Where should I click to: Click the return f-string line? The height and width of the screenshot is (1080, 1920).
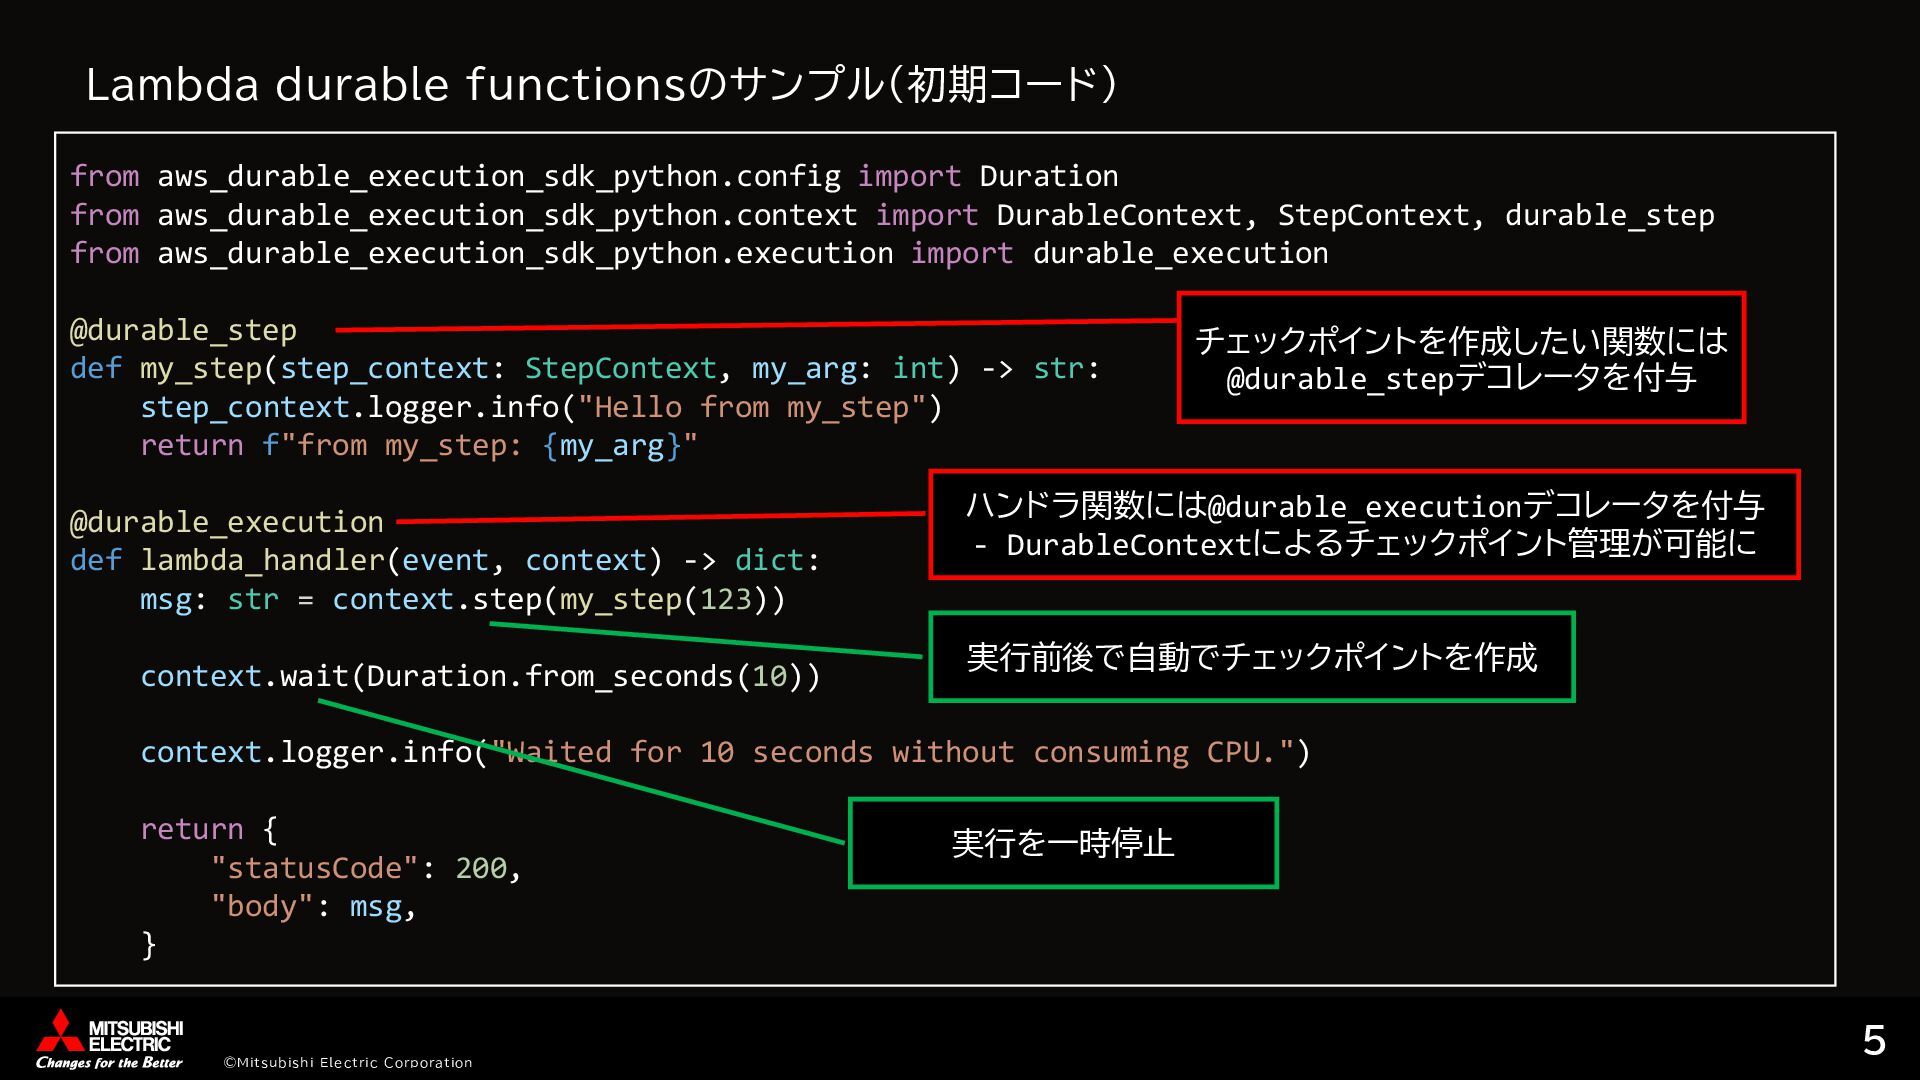418,445
